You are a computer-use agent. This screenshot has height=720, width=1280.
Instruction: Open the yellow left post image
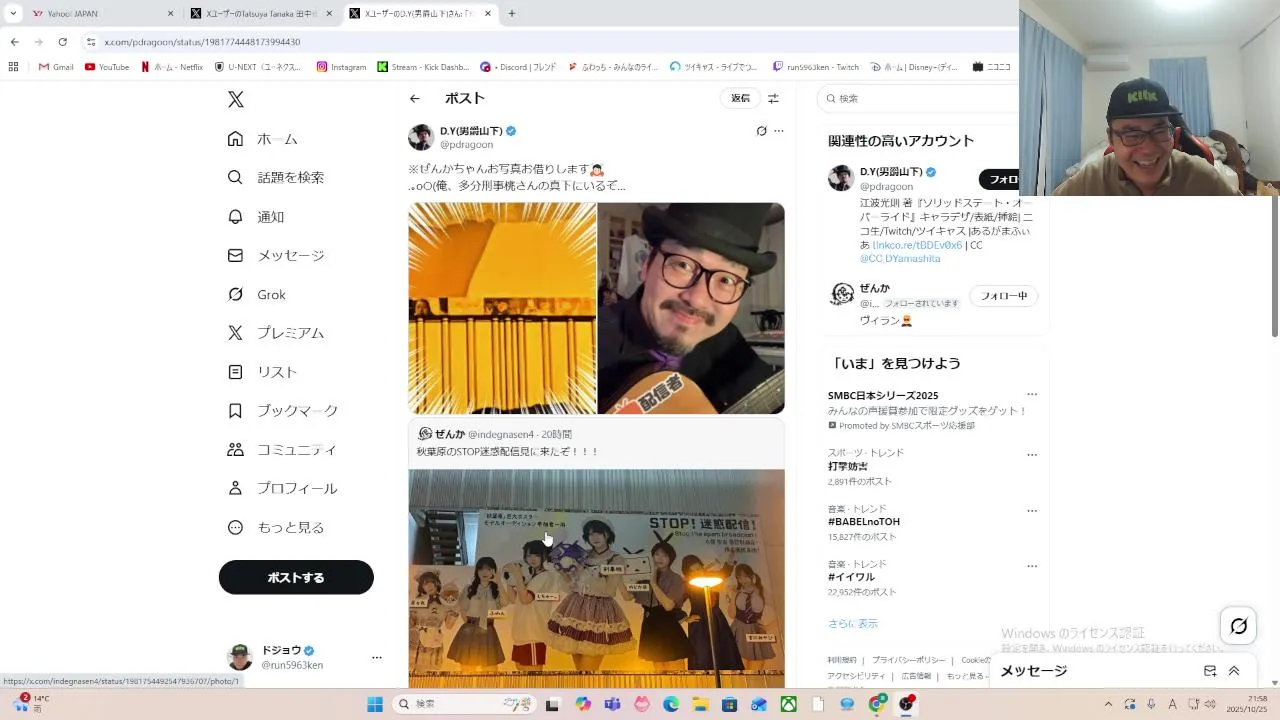[502, 308]
